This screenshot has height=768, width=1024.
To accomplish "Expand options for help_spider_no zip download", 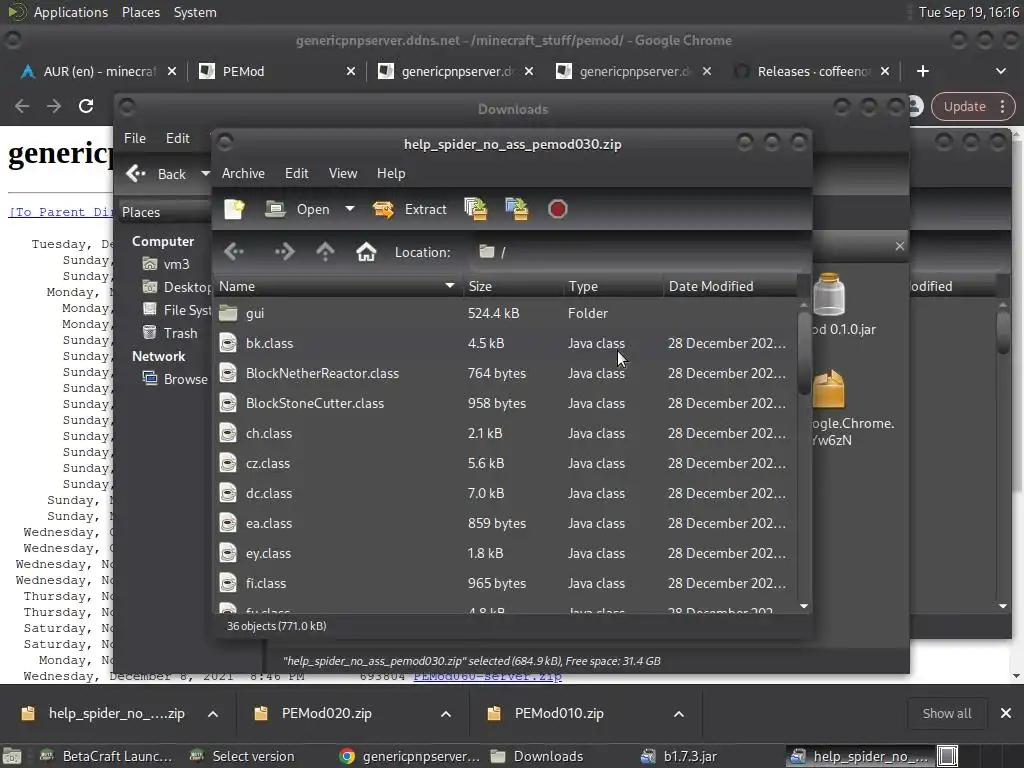I will [213, 714].
